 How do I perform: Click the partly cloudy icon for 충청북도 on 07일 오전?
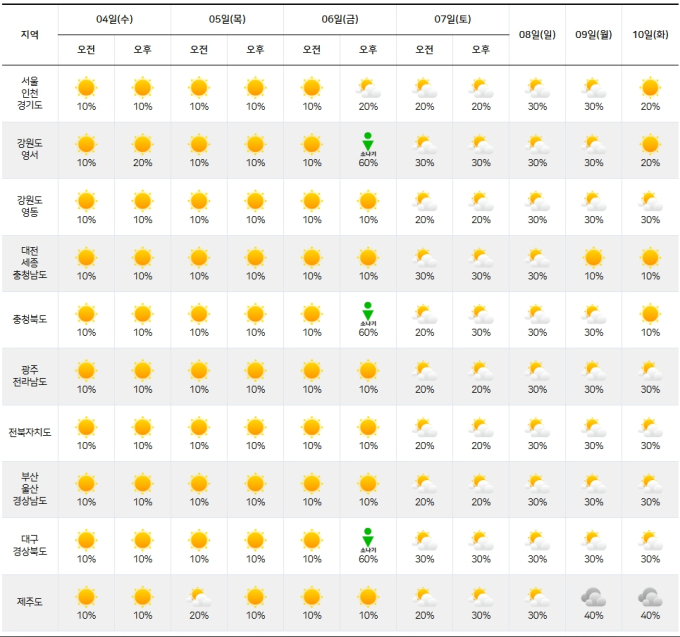coord(424,314)
